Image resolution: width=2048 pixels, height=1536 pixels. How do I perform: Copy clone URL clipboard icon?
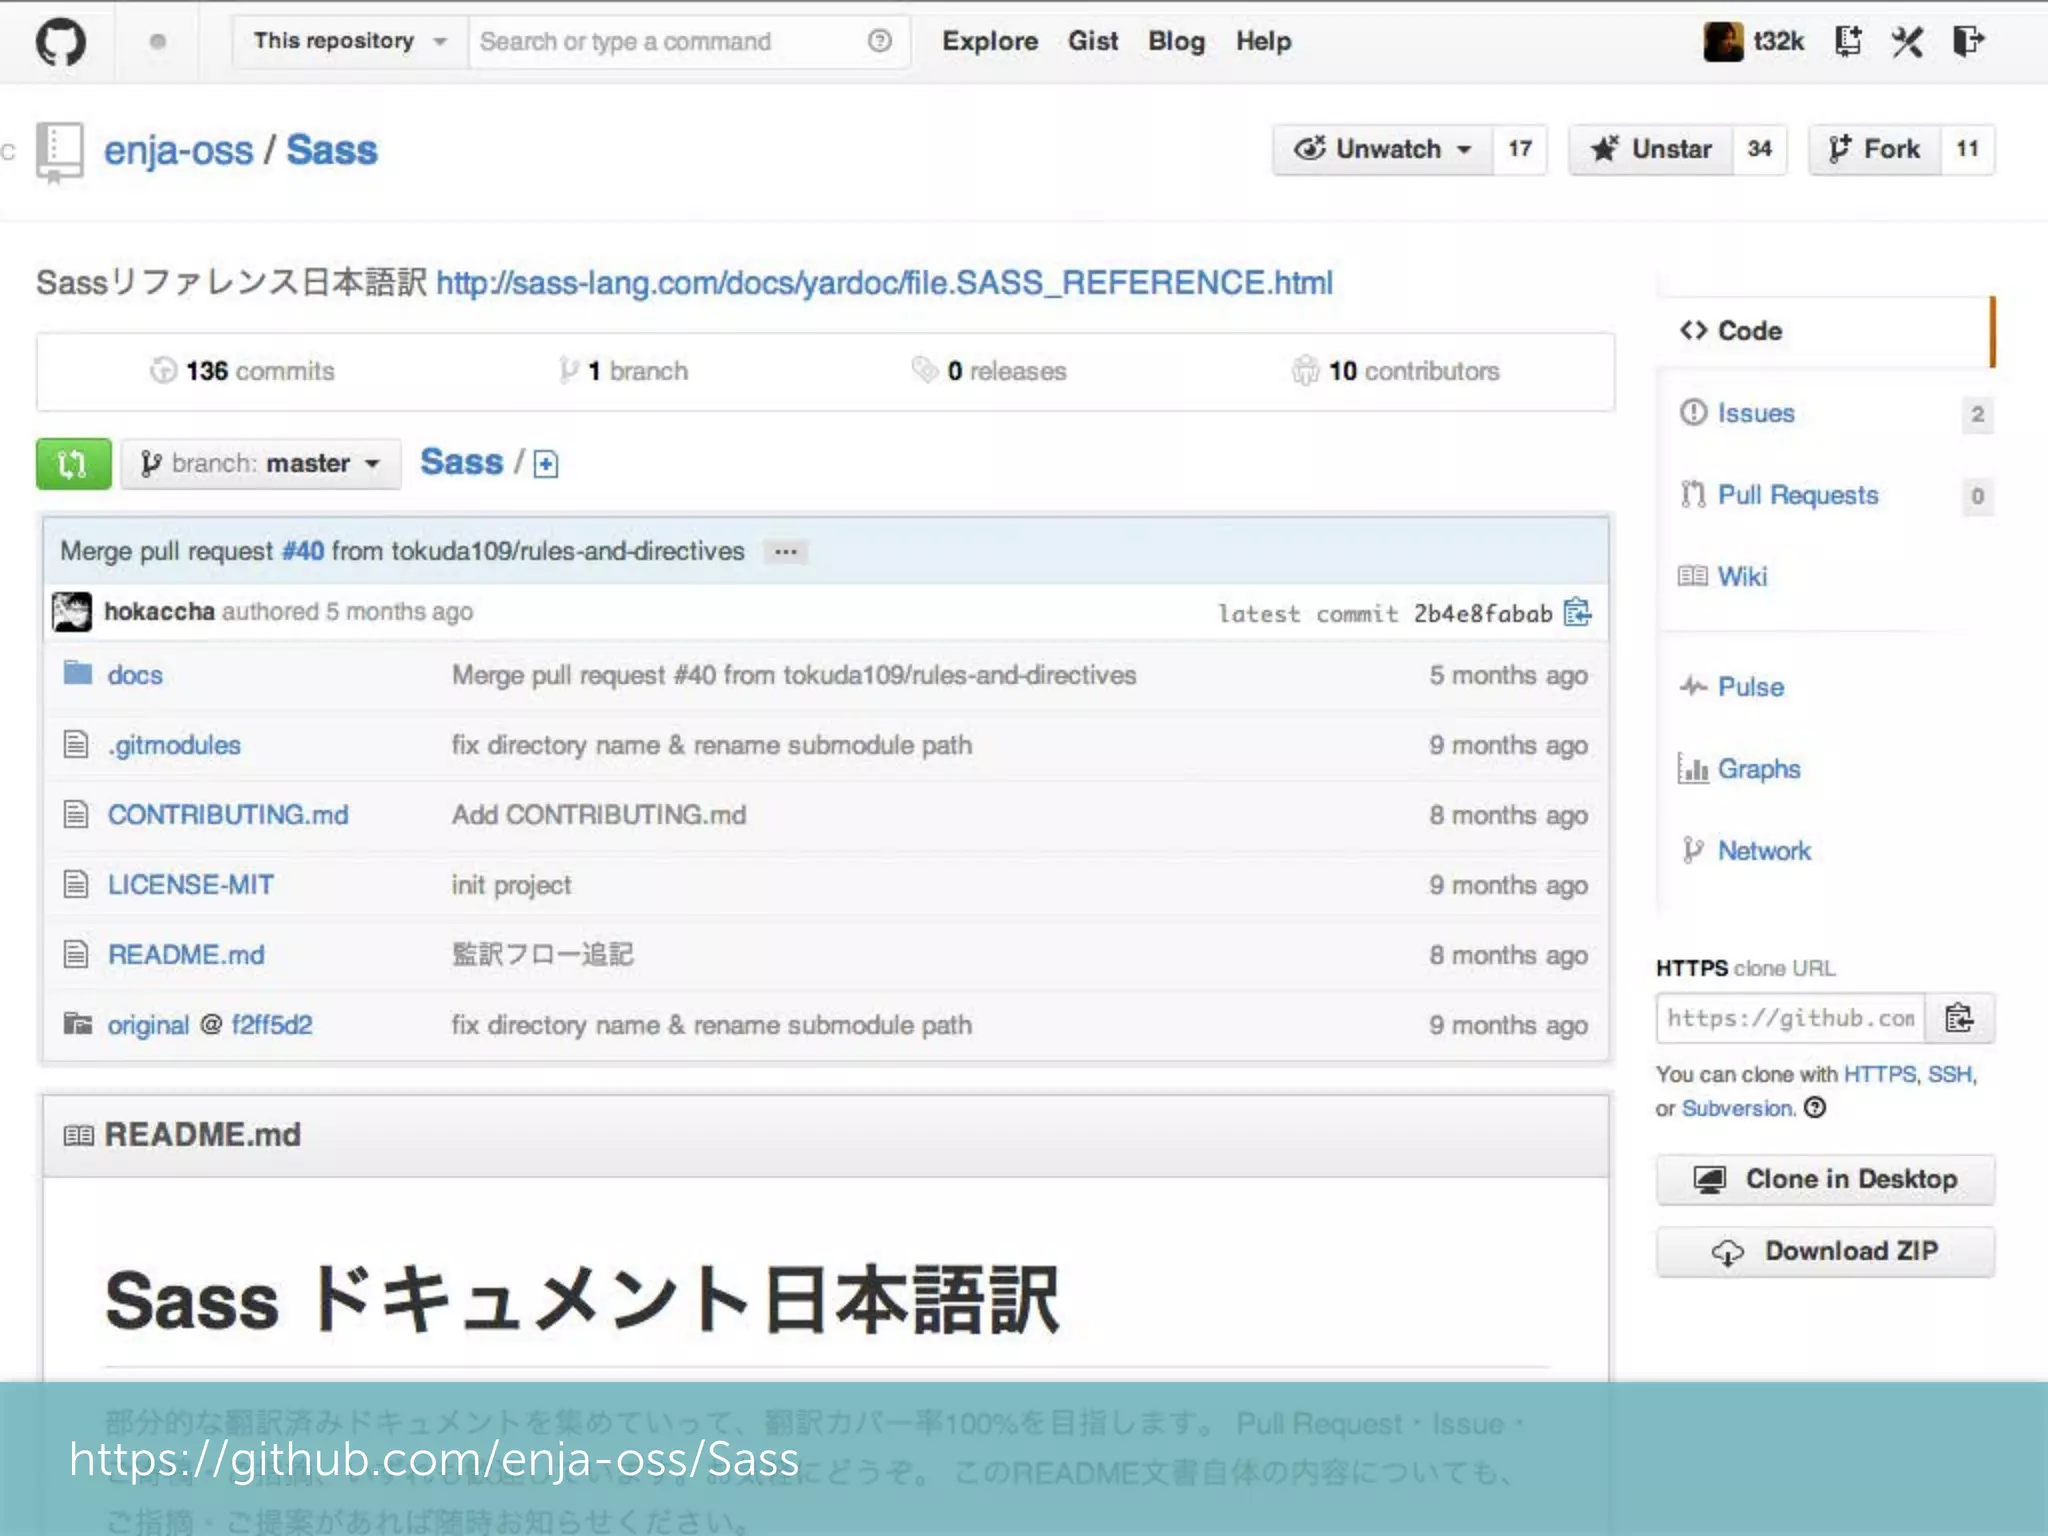(x=1959, y=1018)
